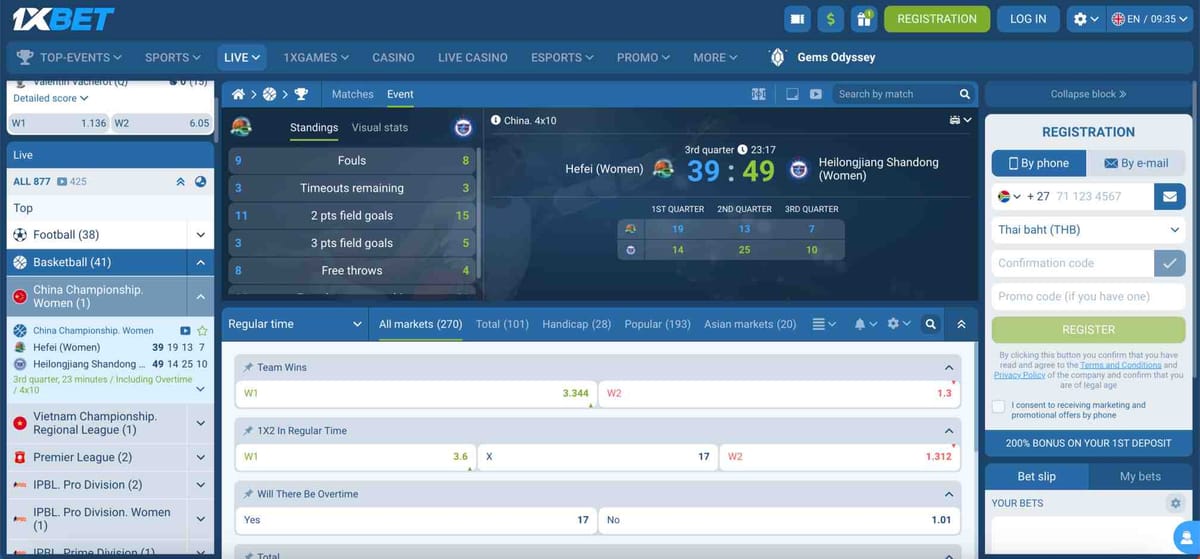1200x559 pixels.
Task: Open the gift bonuses icon in header
Action: click(x=863, y=18)
